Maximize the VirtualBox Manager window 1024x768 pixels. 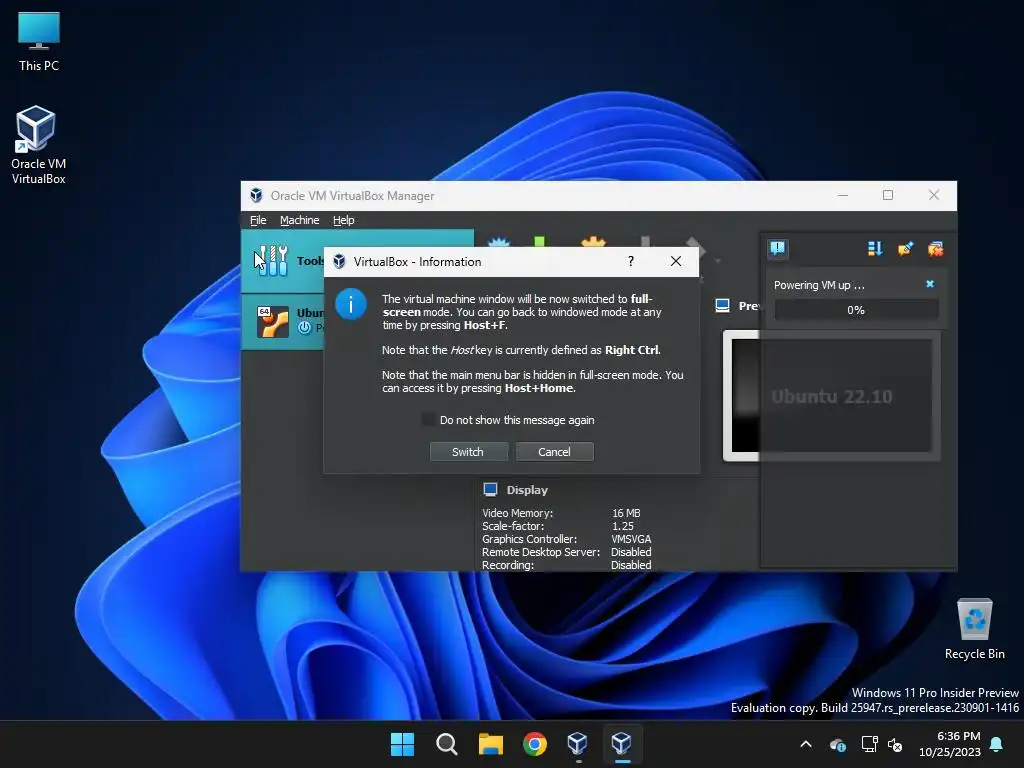click(x=888, y=195)
